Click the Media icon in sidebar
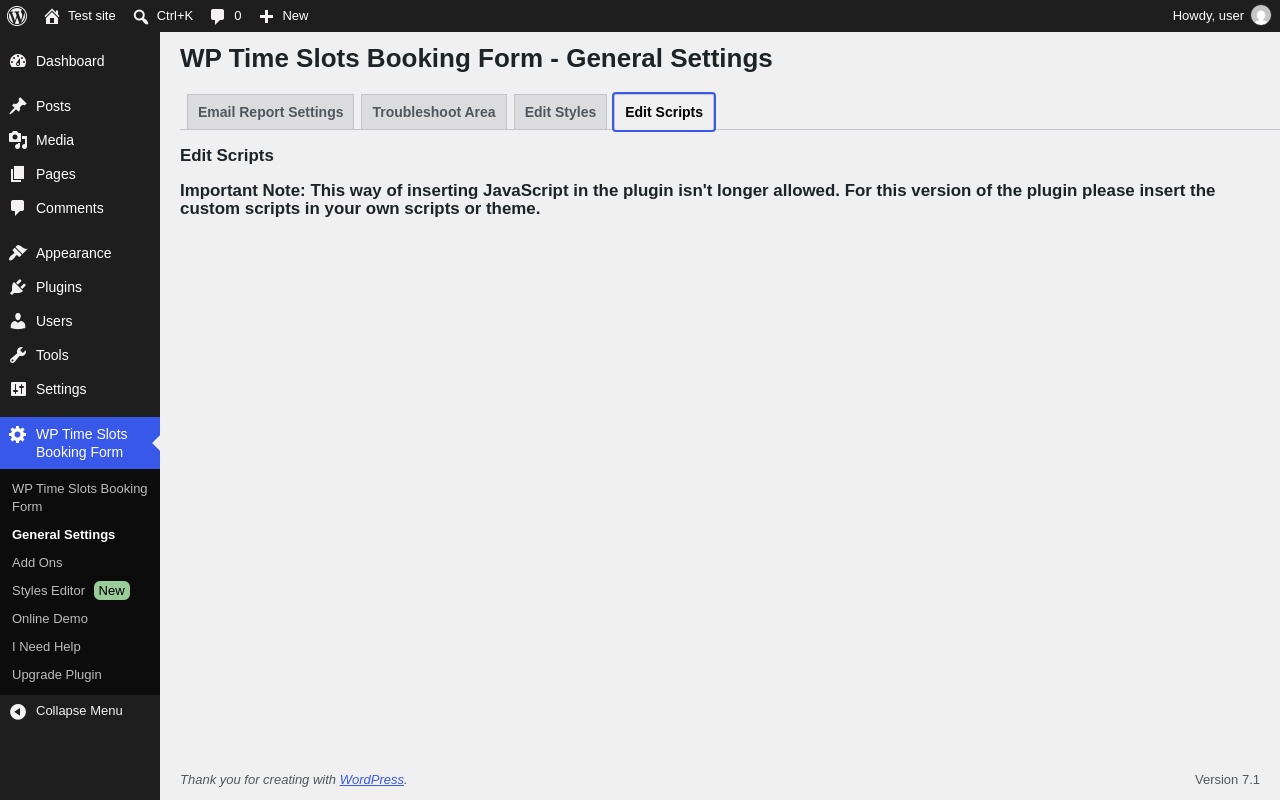Viewport: 1280px width, 800px height. pos(18,140)
